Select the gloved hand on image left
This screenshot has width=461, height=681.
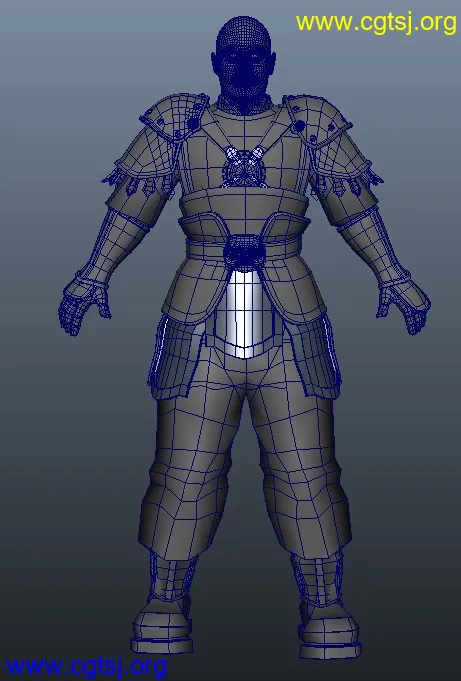click(83, 304)
